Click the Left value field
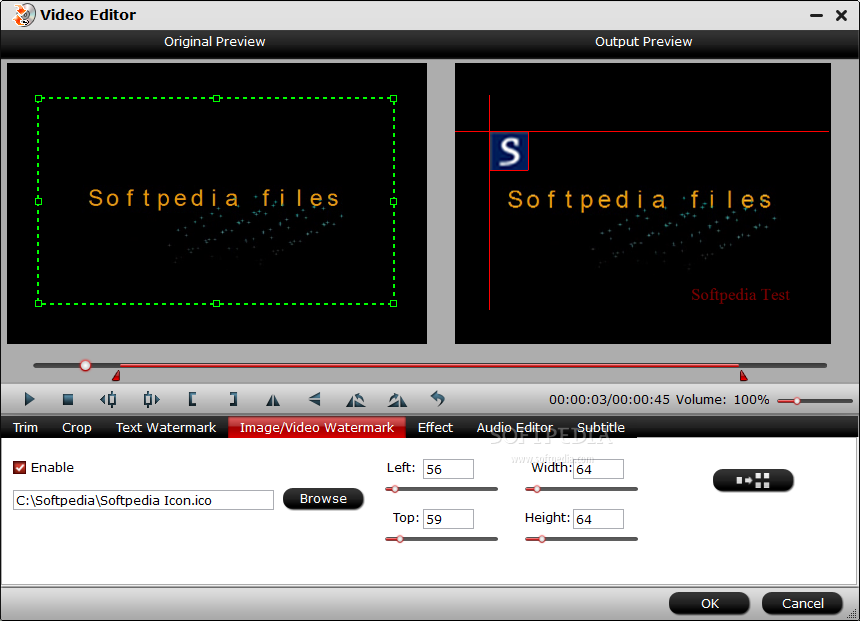The width and height of the screenshot is (860, 621). pos(448,469)
